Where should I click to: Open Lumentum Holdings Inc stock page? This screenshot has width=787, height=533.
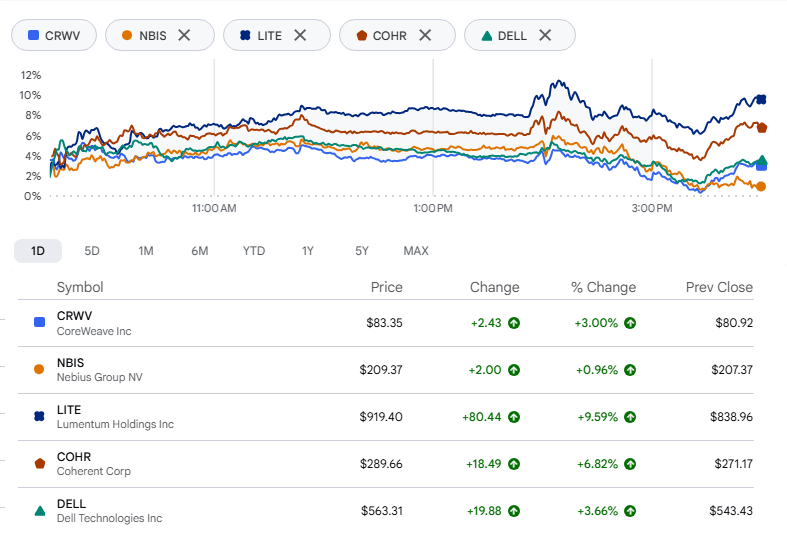pyautogui.click(x=115, y=425)
